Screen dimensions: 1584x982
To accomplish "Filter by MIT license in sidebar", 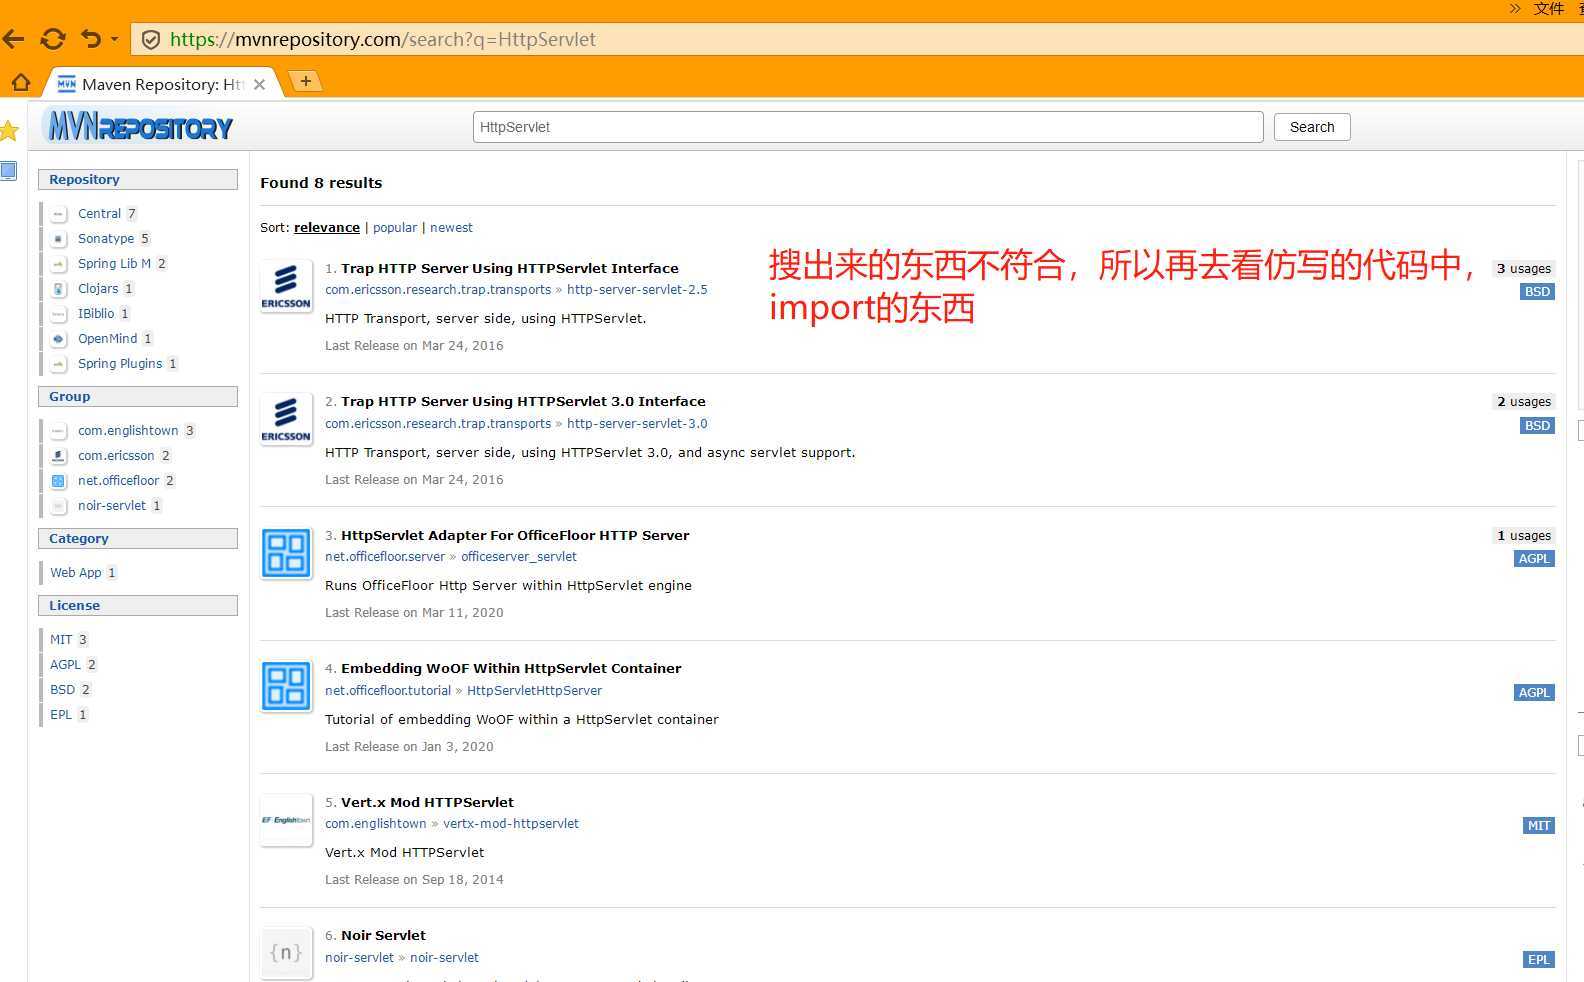I will 61,639.
